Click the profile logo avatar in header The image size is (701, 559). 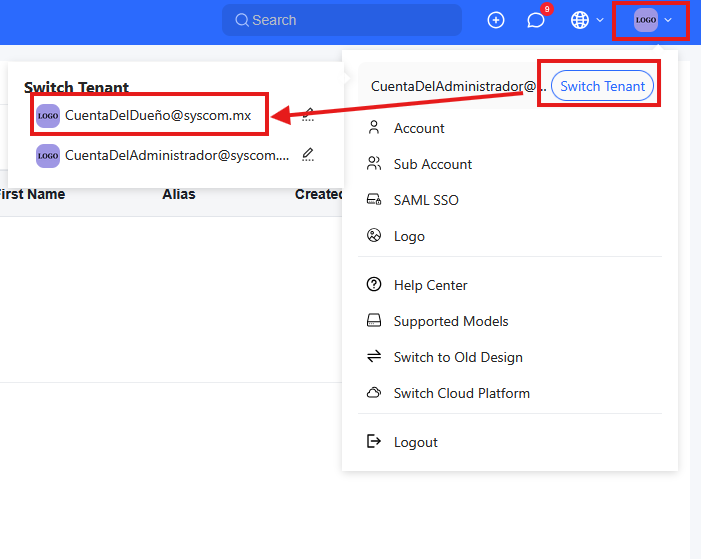645,20
